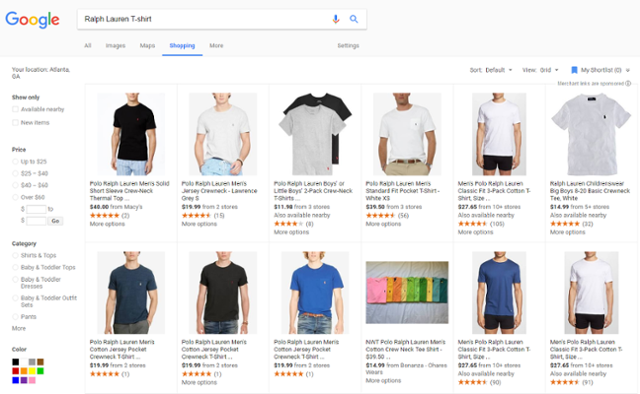
Task: Expand More under the Category list
Action: 19,328
